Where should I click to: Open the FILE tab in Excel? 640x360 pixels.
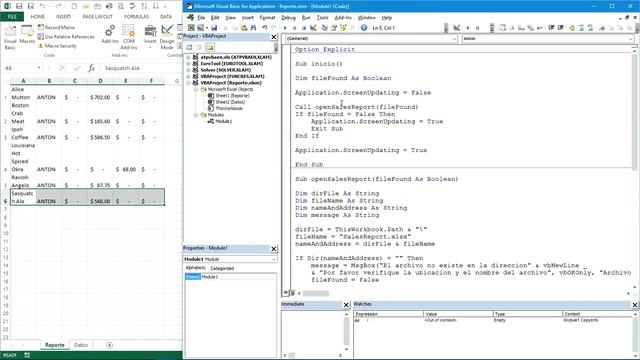[x=12, y=17]
